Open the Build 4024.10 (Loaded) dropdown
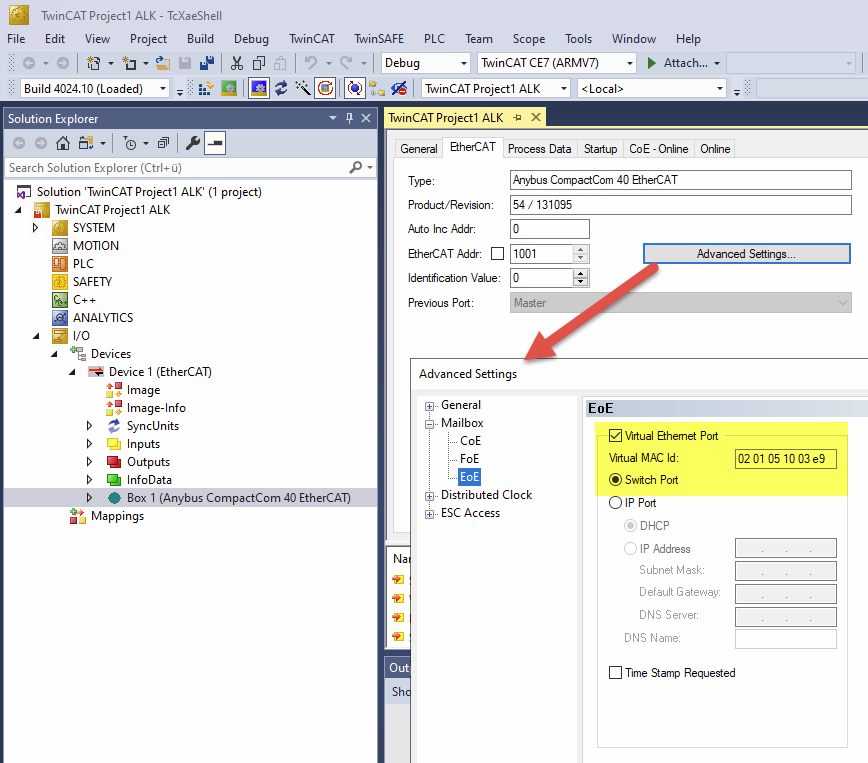Image resolution: width=868 pixels, height=763 pixels. (x=163, y=89)
